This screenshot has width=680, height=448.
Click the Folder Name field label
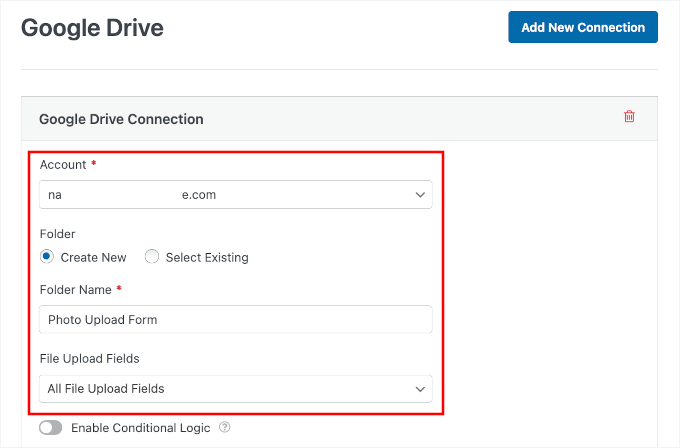tap(76, 289)
